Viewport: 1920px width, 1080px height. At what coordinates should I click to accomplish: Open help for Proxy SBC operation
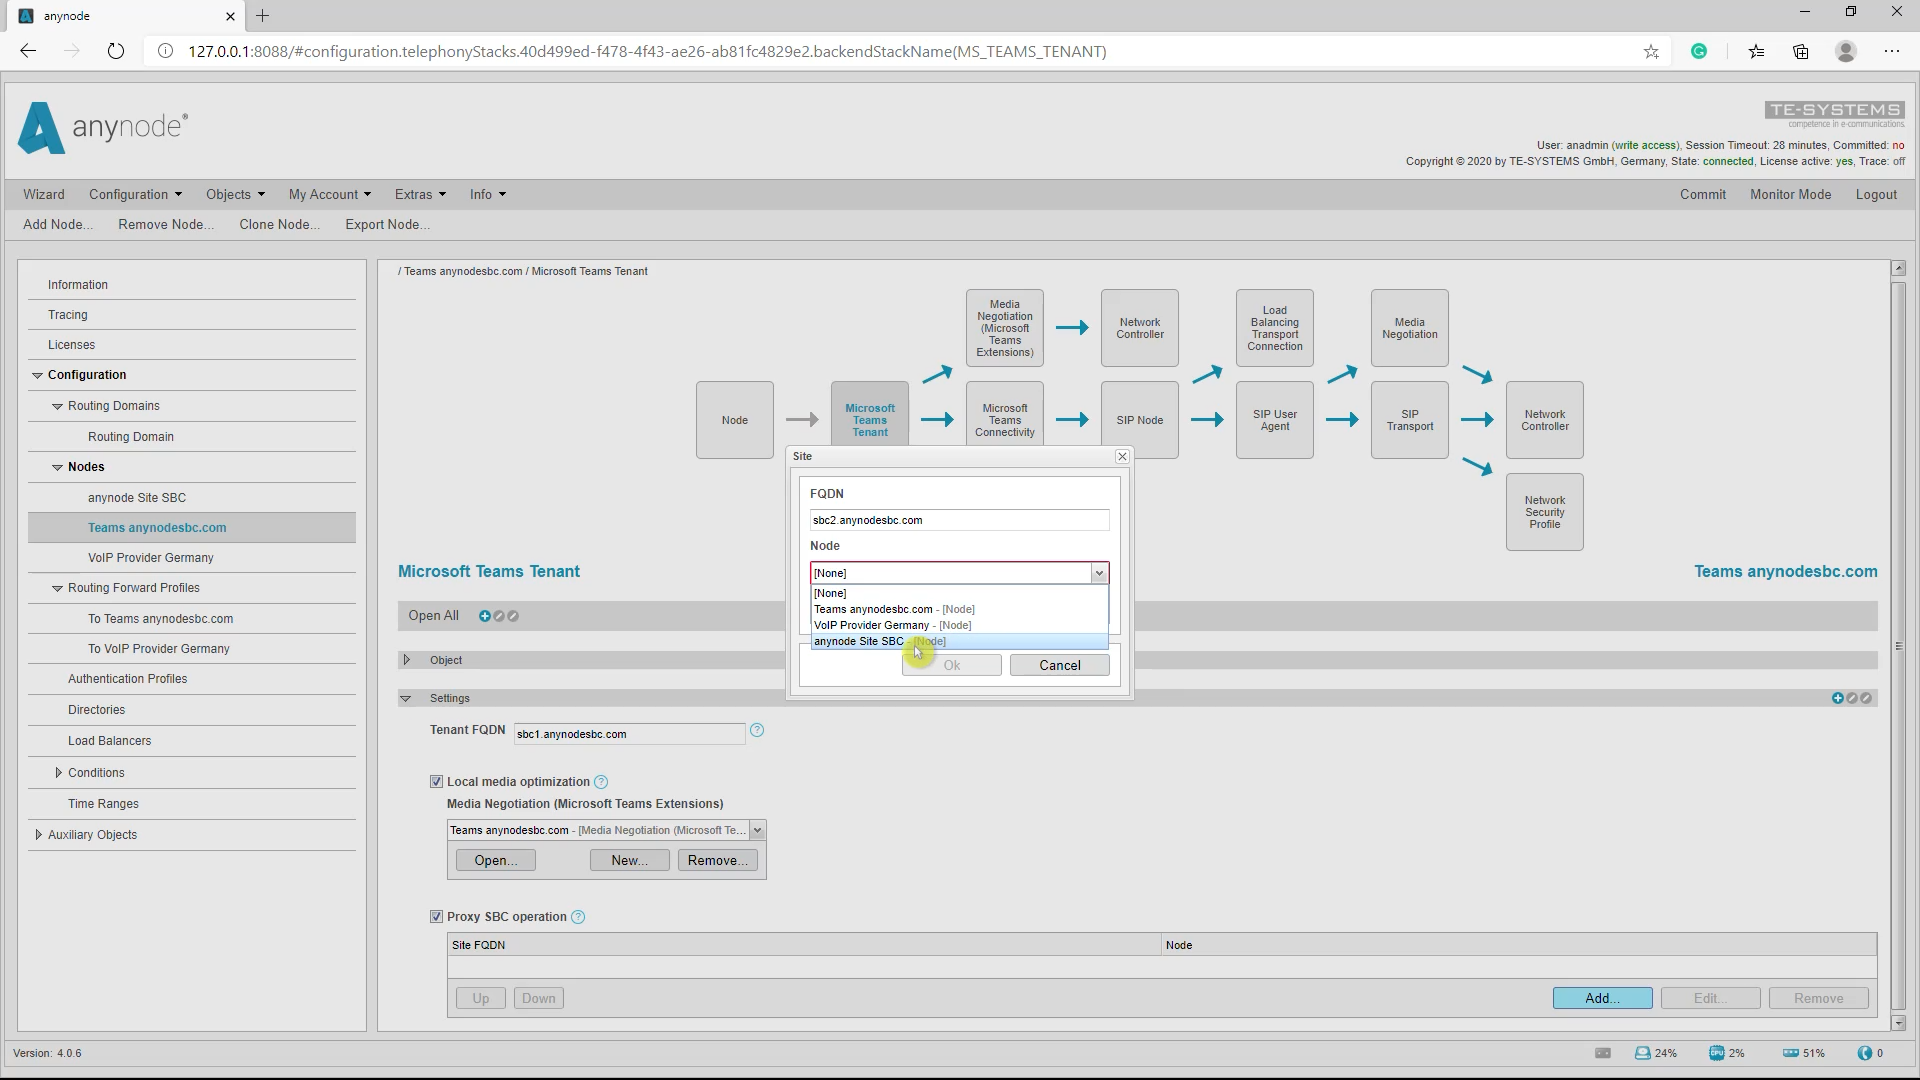coord(578,917)
